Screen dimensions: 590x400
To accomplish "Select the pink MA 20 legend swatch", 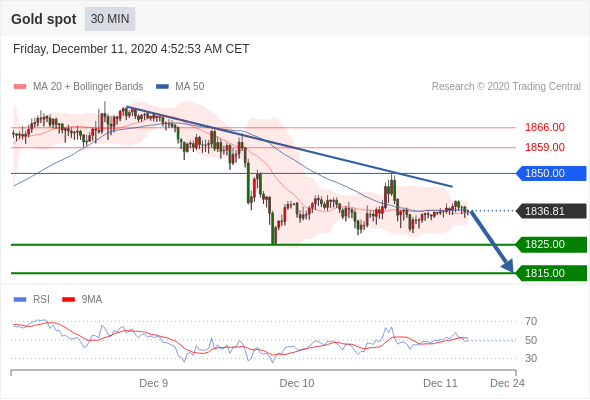I will tap(20, 87).
